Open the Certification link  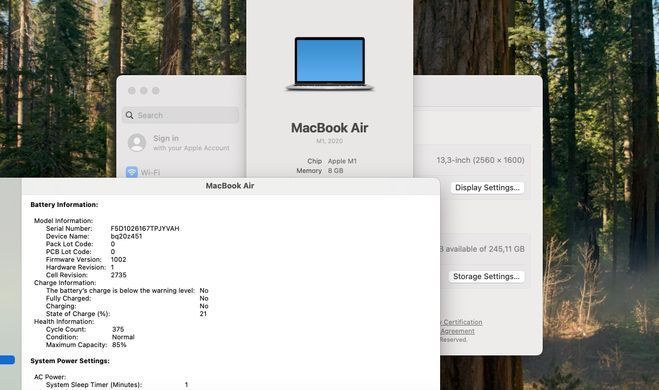coord(463,322)
